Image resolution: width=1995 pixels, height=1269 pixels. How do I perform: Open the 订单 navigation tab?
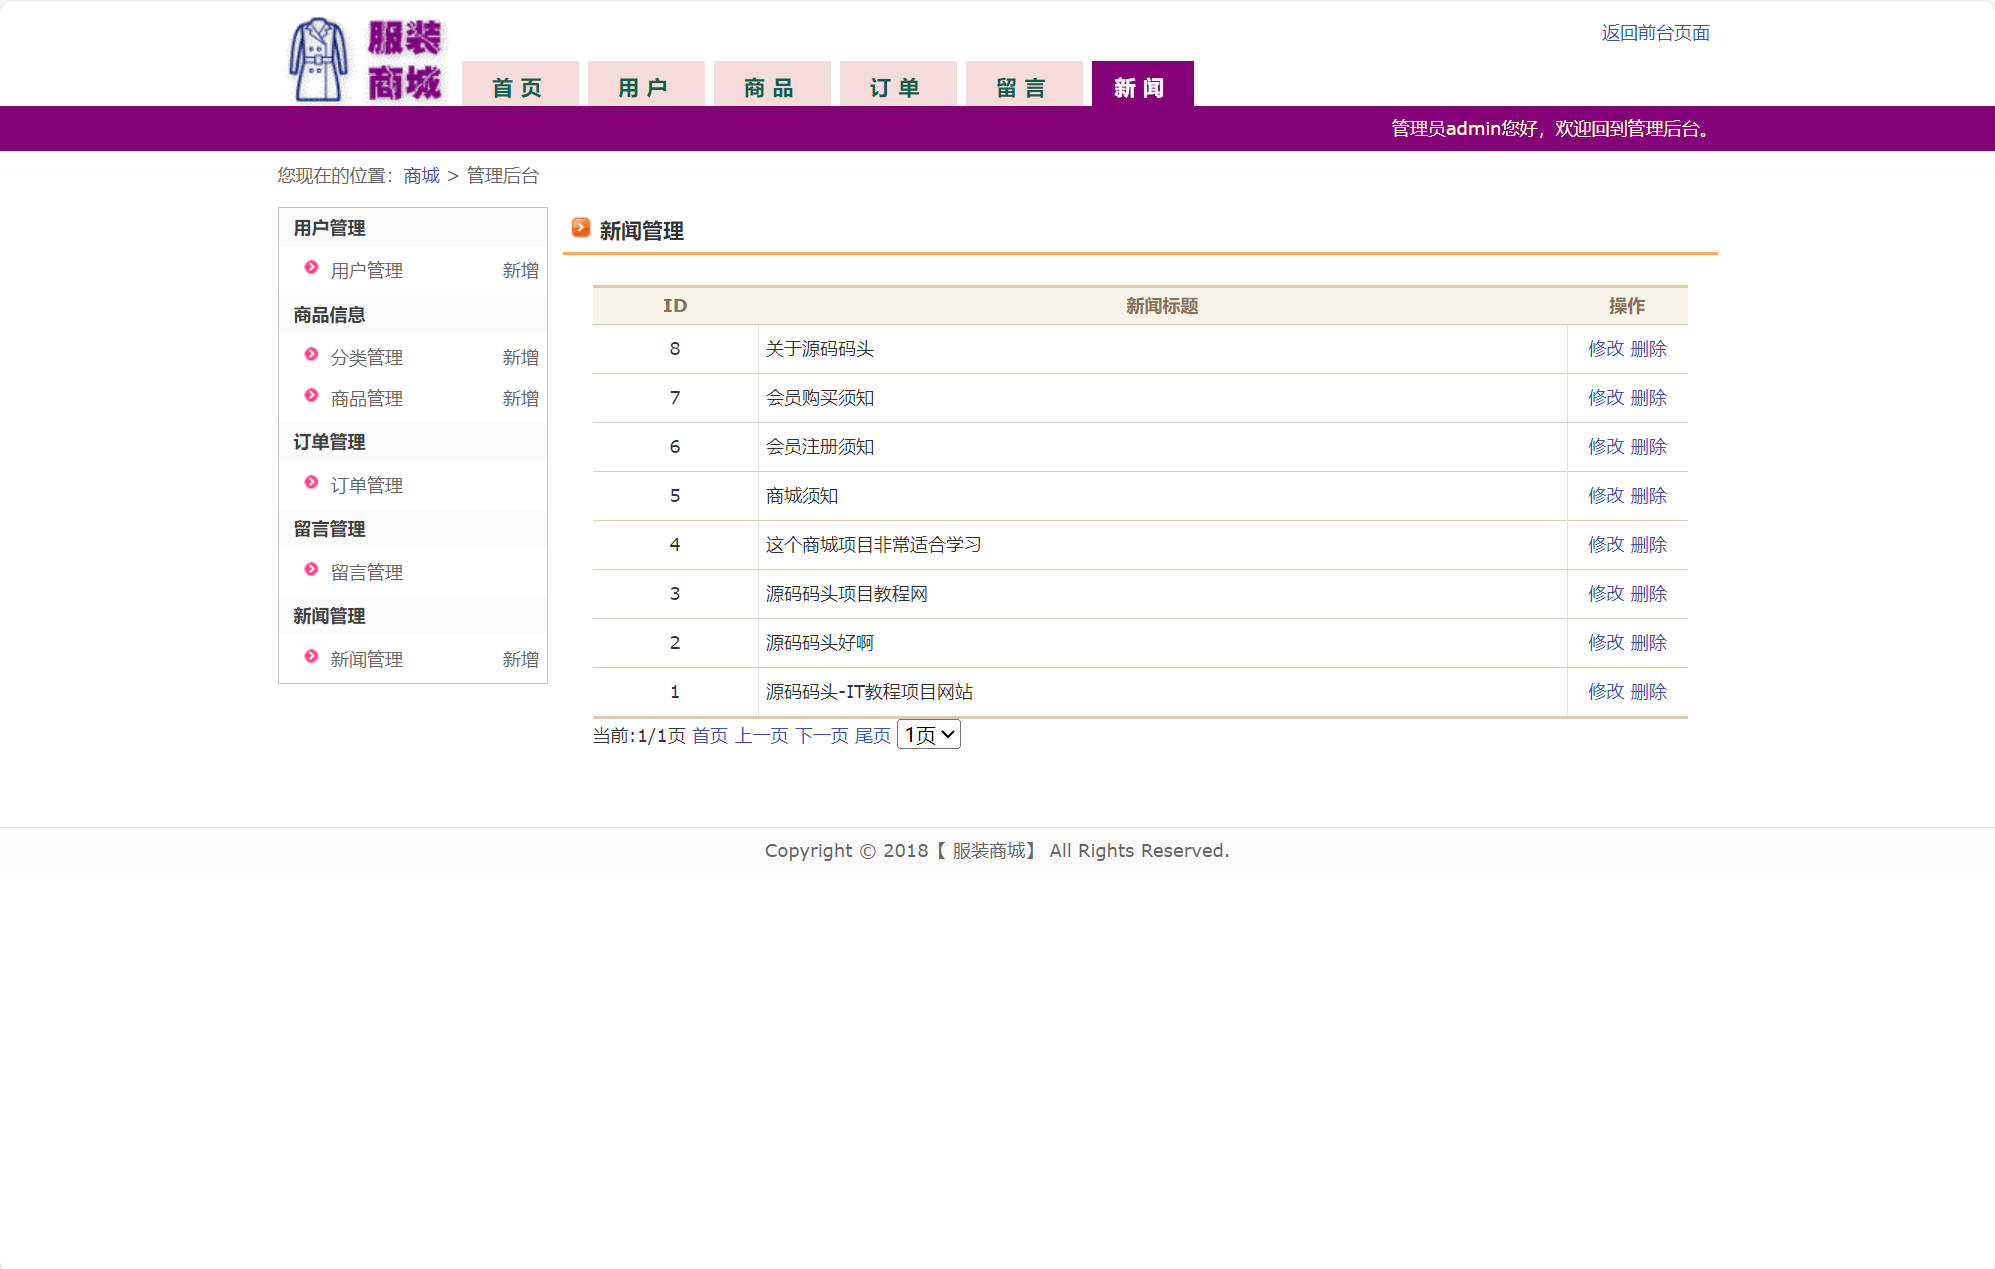click(x=896, y=87)
